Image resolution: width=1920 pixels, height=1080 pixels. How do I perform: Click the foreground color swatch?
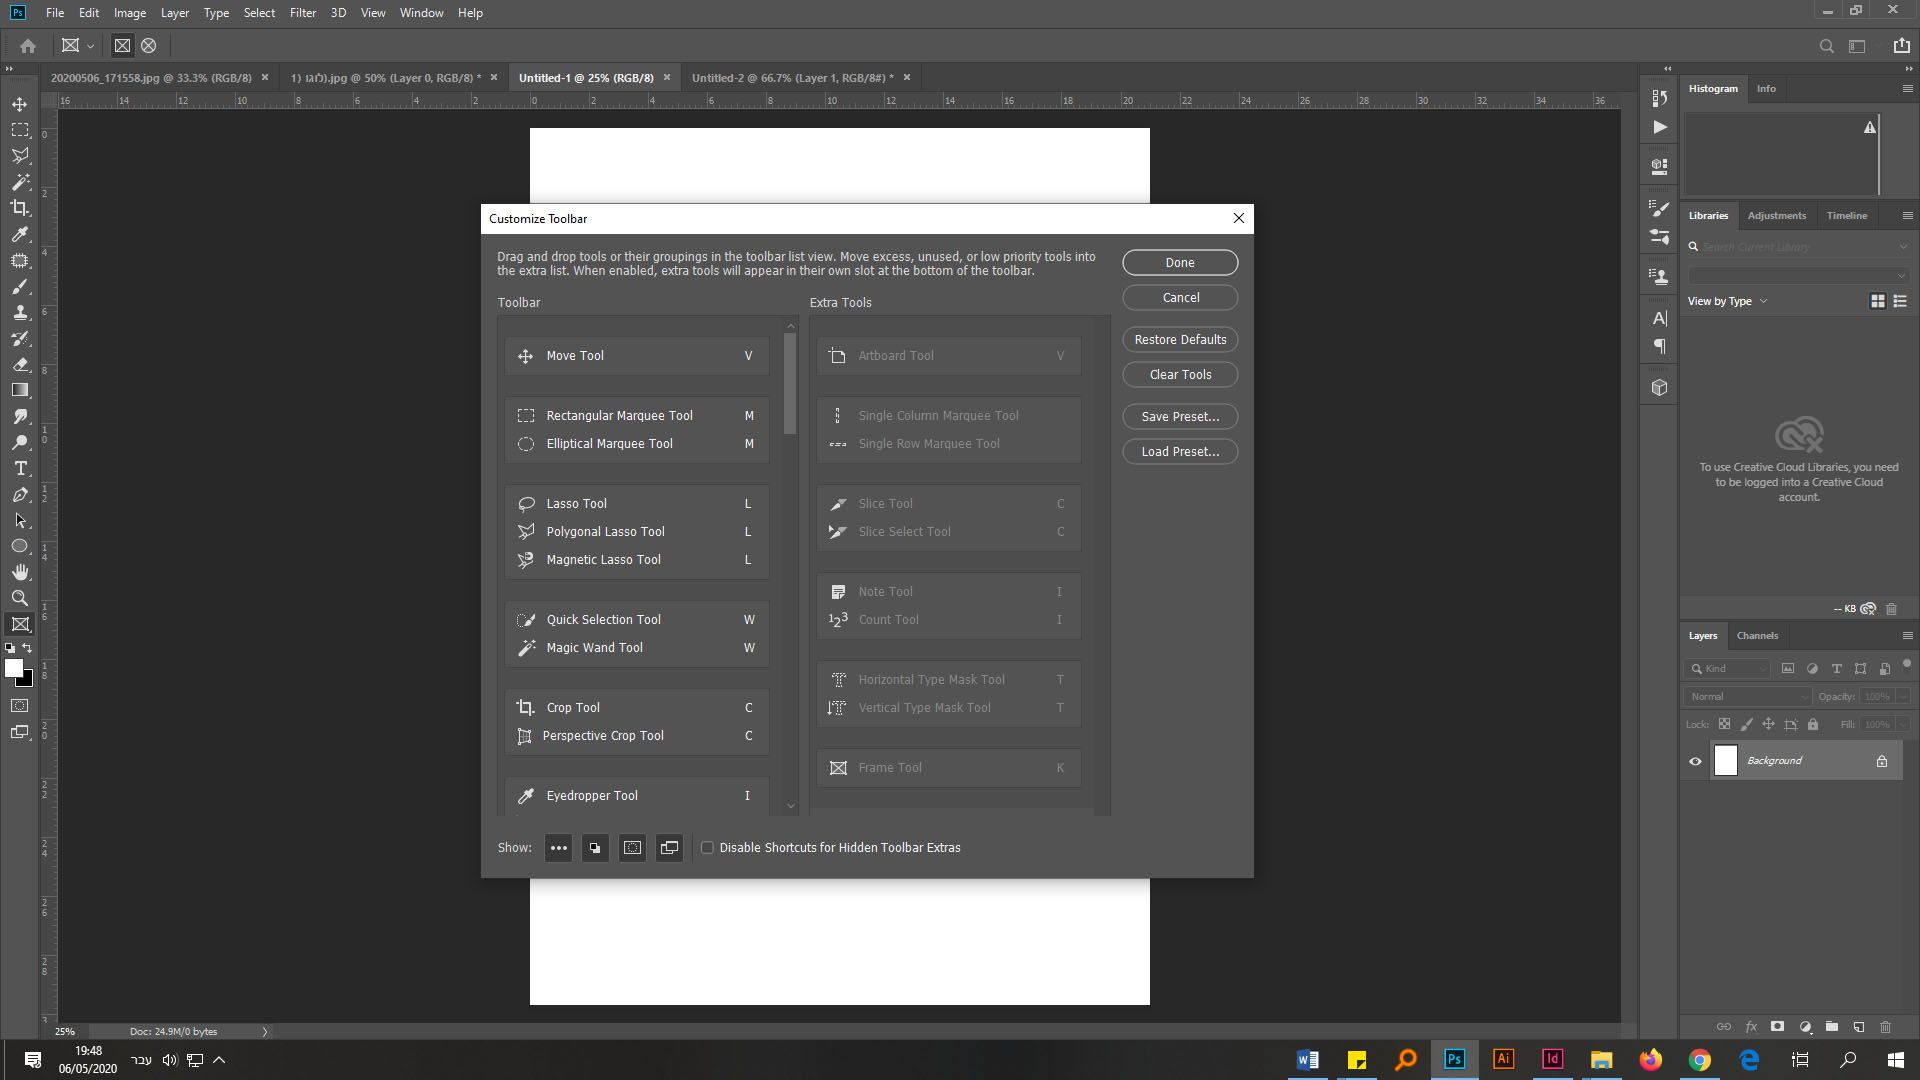13,669
